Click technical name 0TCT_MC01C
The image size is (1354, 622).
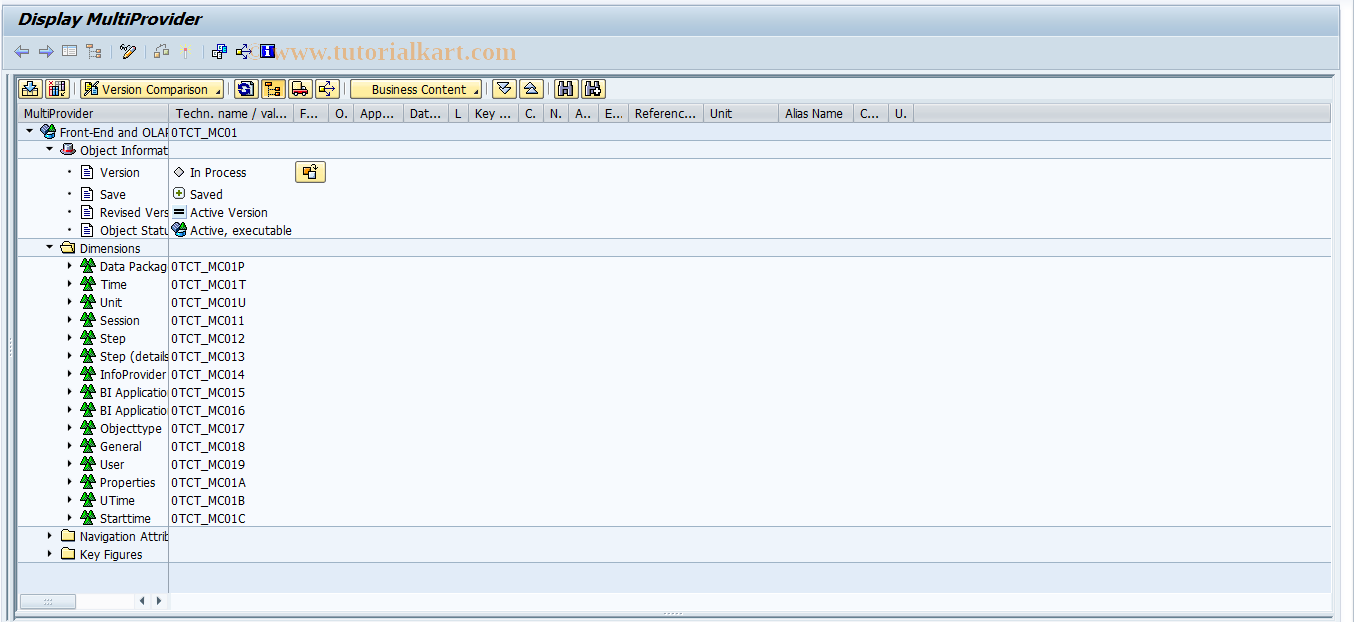tap(208, 518)
